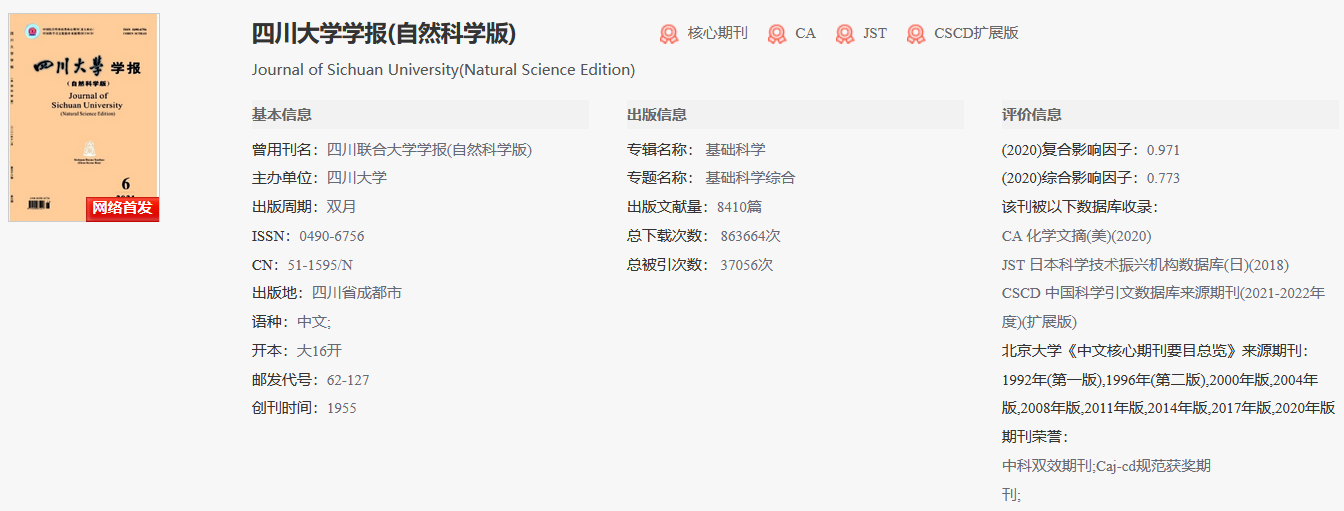1344x511 pixels.
Task: Click the 该刊被以下数据库收录 label
Action: coord(1080,207)
